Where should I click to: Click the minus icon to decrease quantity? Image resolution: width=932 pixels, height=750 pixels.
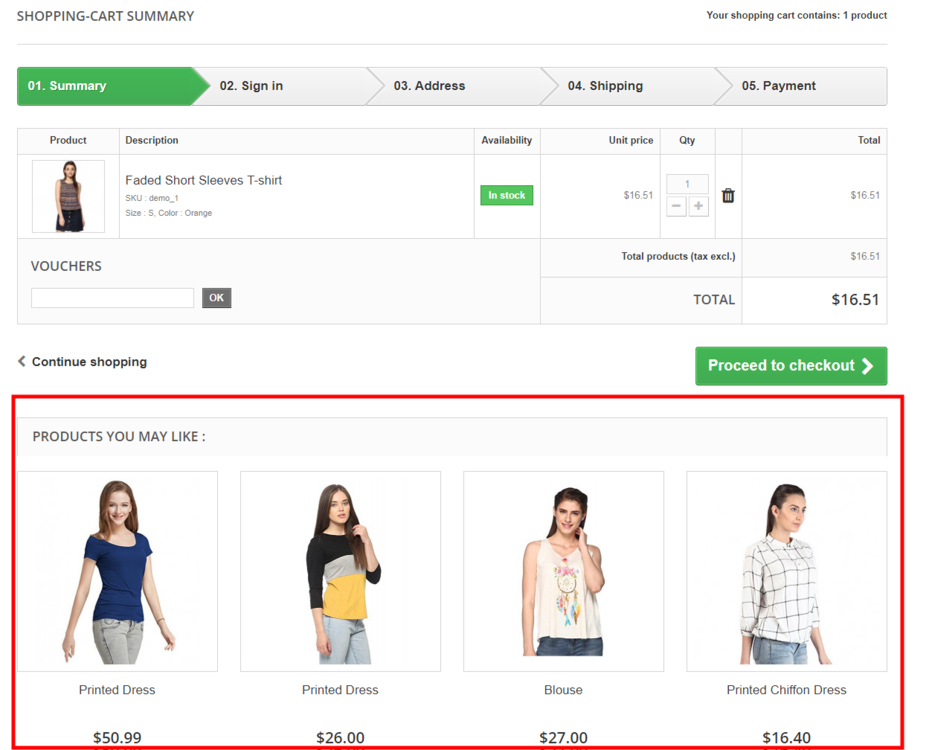tap(676, 206)
